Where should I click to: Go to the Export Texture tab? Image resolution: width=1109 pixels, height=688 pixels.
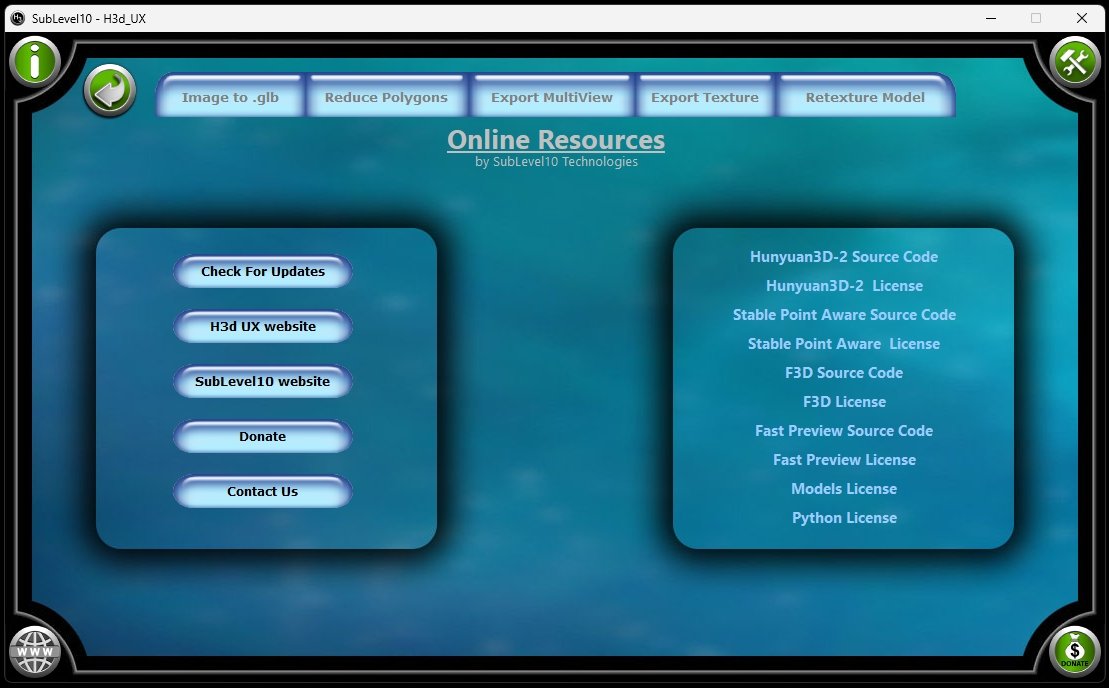pyautogui.click(x=705, y=98)
